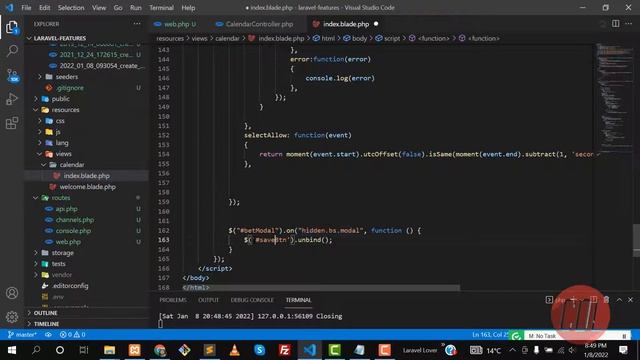Open Skype from the taskbar

[260, 350]
